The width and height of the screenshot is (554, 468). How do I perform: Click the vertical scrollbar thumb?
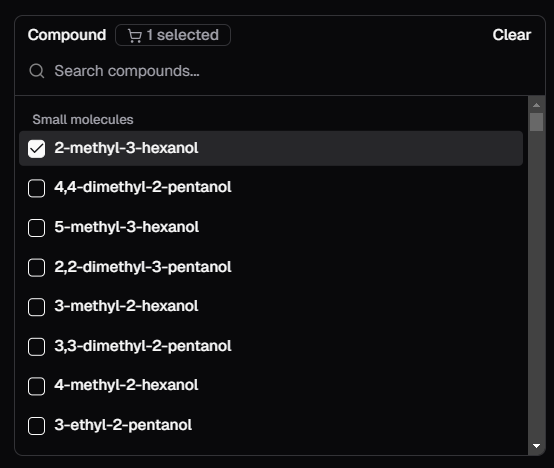[536, 122]
